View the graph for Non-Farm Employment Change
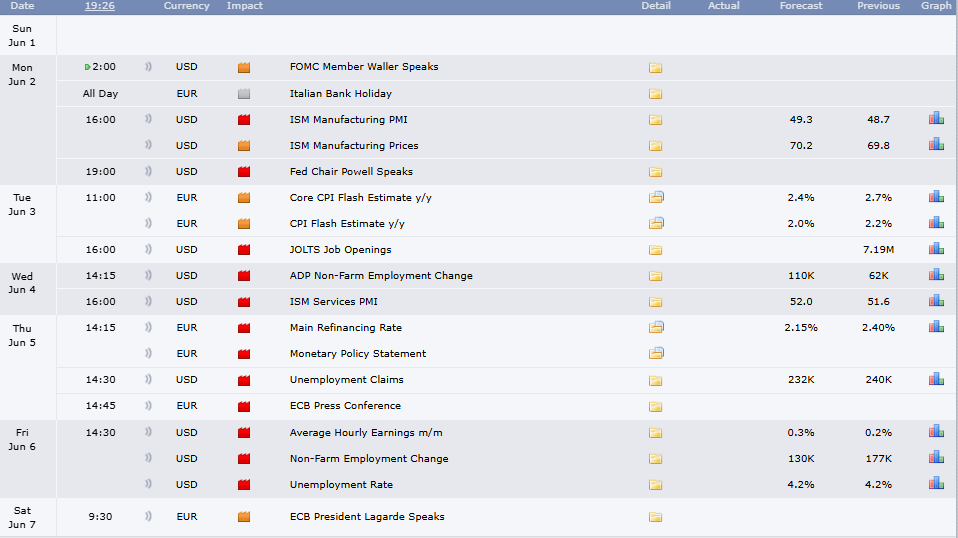 click(x=936, y=457)
